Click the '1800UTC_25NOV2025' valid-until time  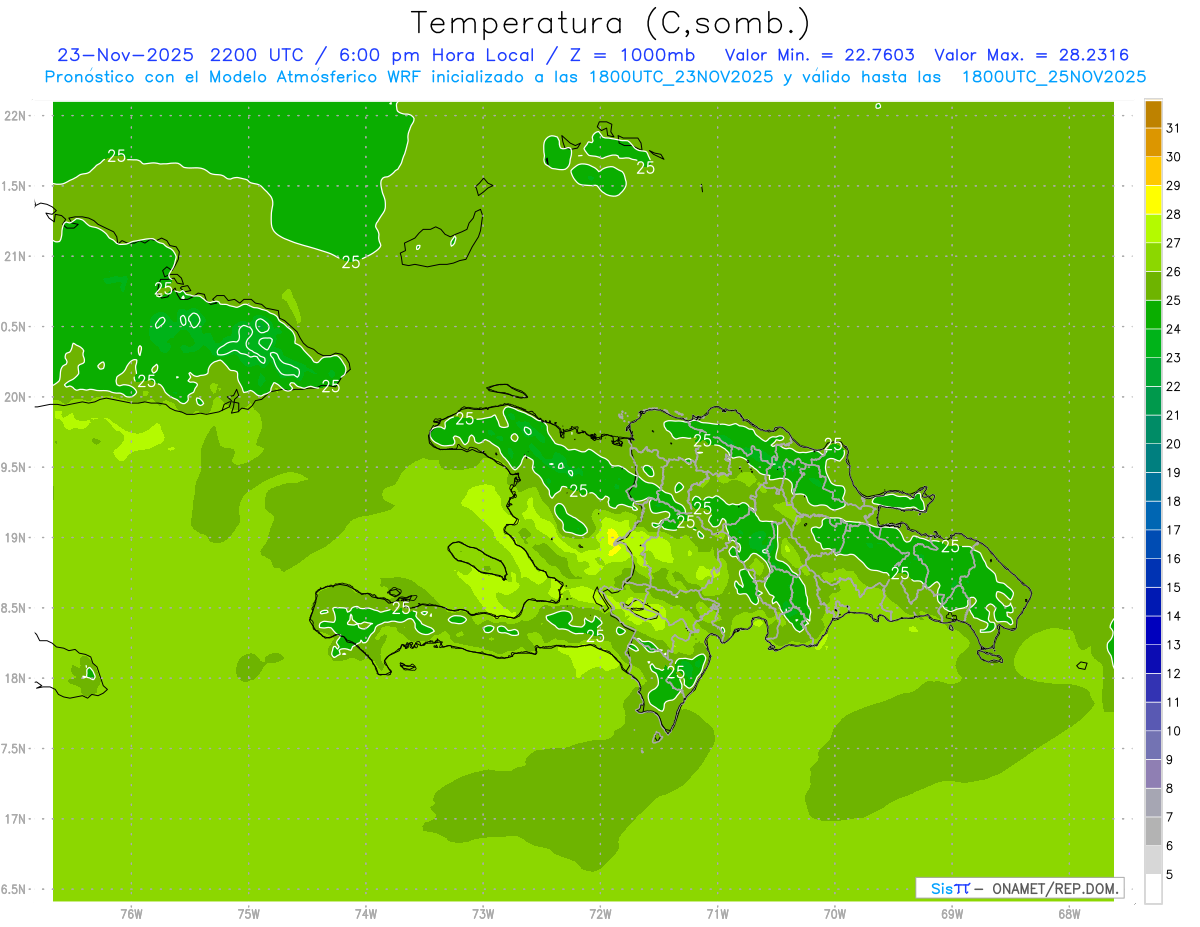coord(1053,77)
